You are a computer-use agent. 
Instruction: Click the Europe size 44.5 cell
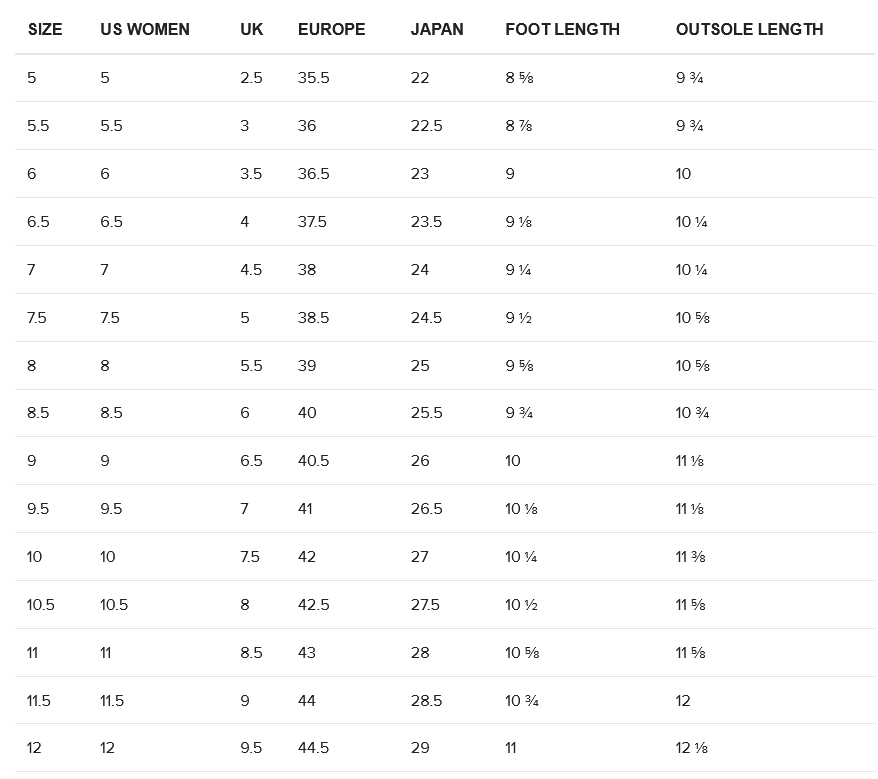314,748
